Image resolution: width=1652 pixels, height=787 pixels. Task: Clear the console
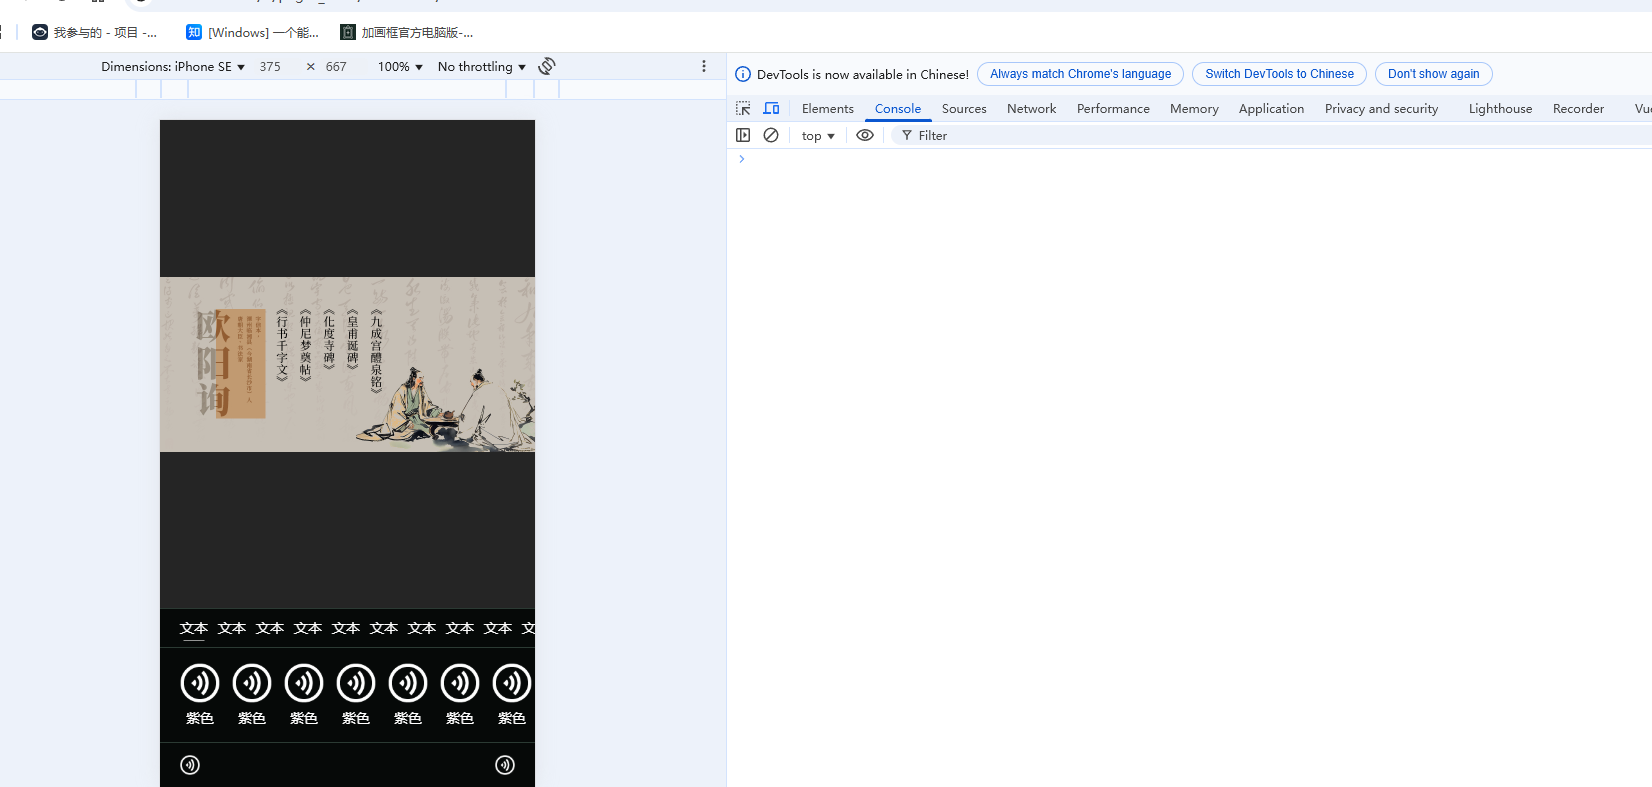tap(771, 135)
